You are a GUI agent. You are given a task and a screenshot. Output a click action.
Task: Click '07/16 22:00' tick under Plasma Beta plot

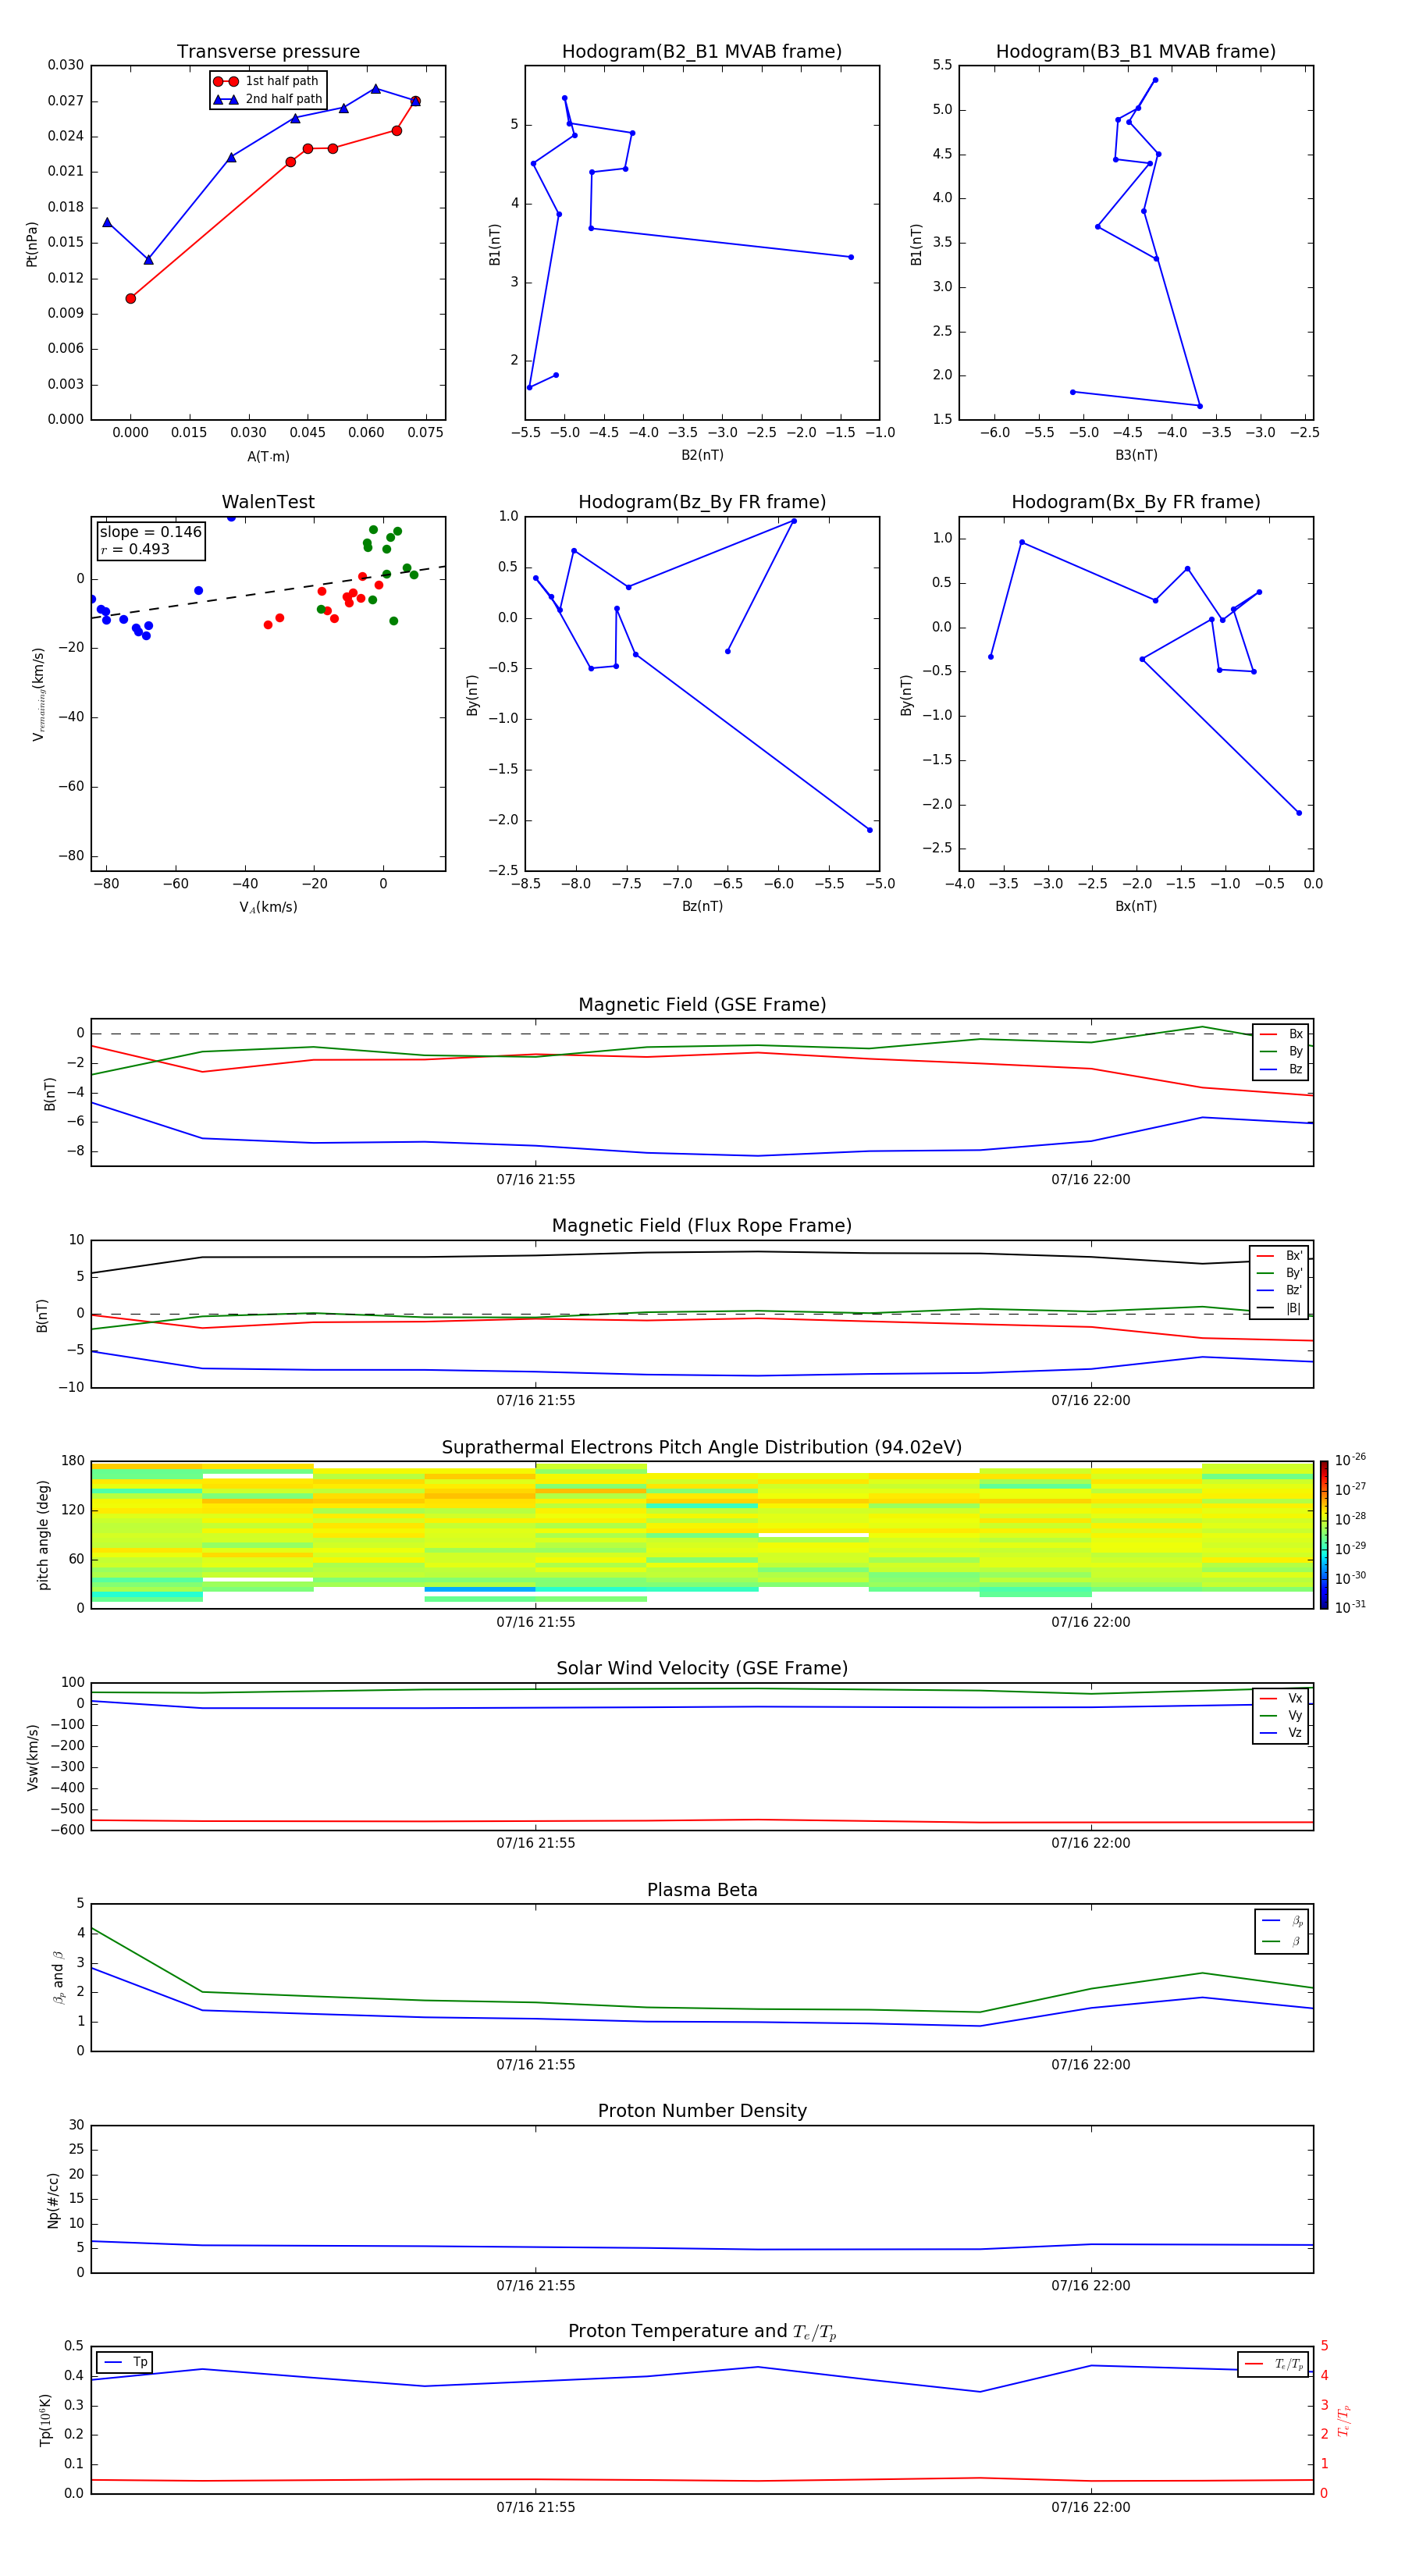pos(1090,2064)
